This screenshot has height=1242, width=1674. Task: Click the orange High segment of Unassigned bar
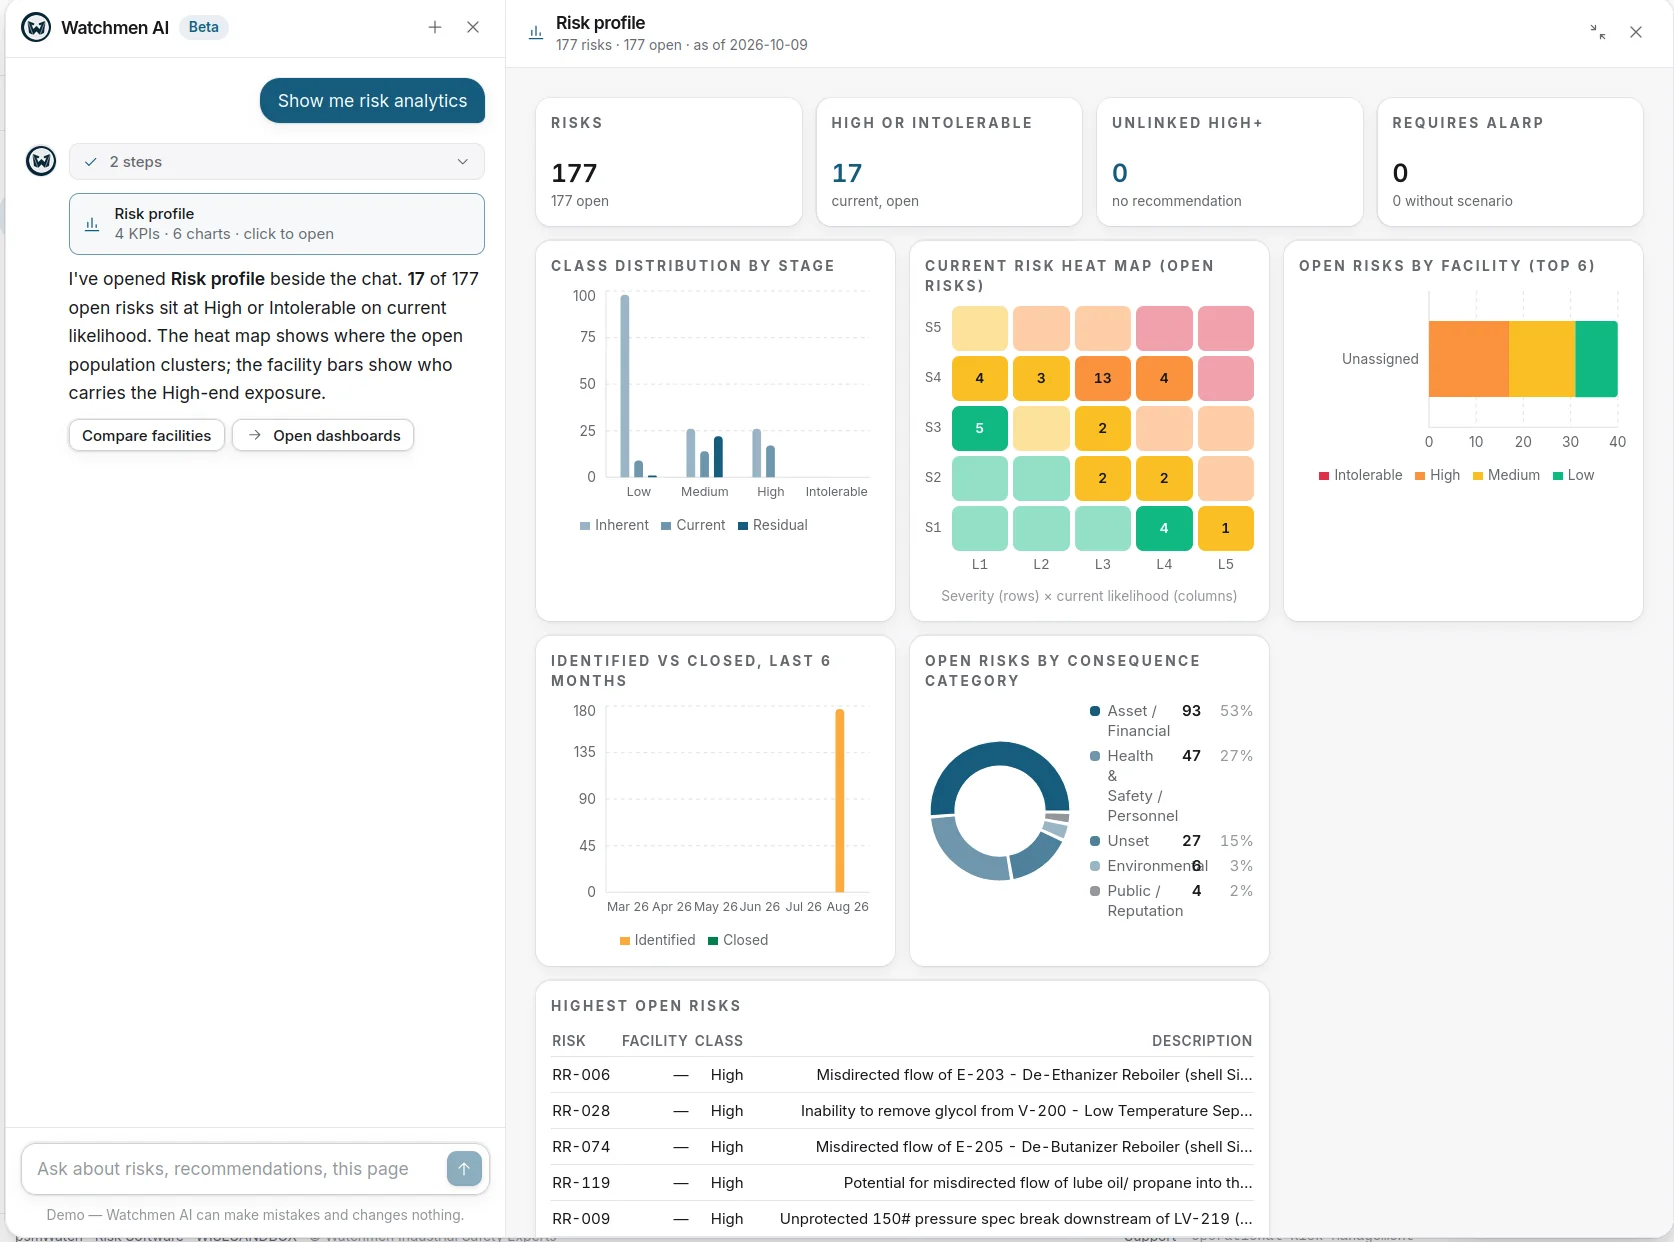point(1469,359)
